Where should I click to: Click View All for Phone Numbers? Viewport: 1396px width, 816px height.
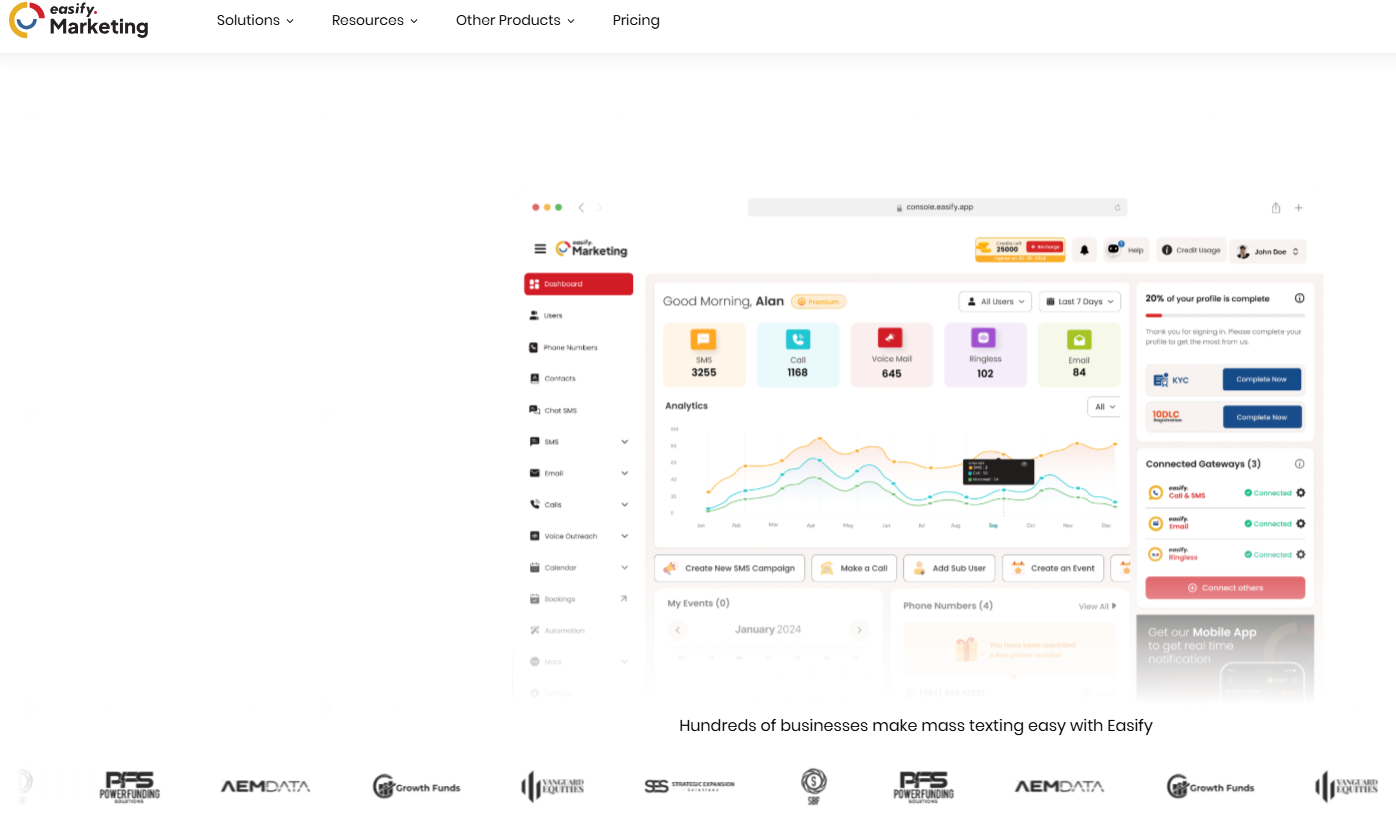pos(1097,606)
